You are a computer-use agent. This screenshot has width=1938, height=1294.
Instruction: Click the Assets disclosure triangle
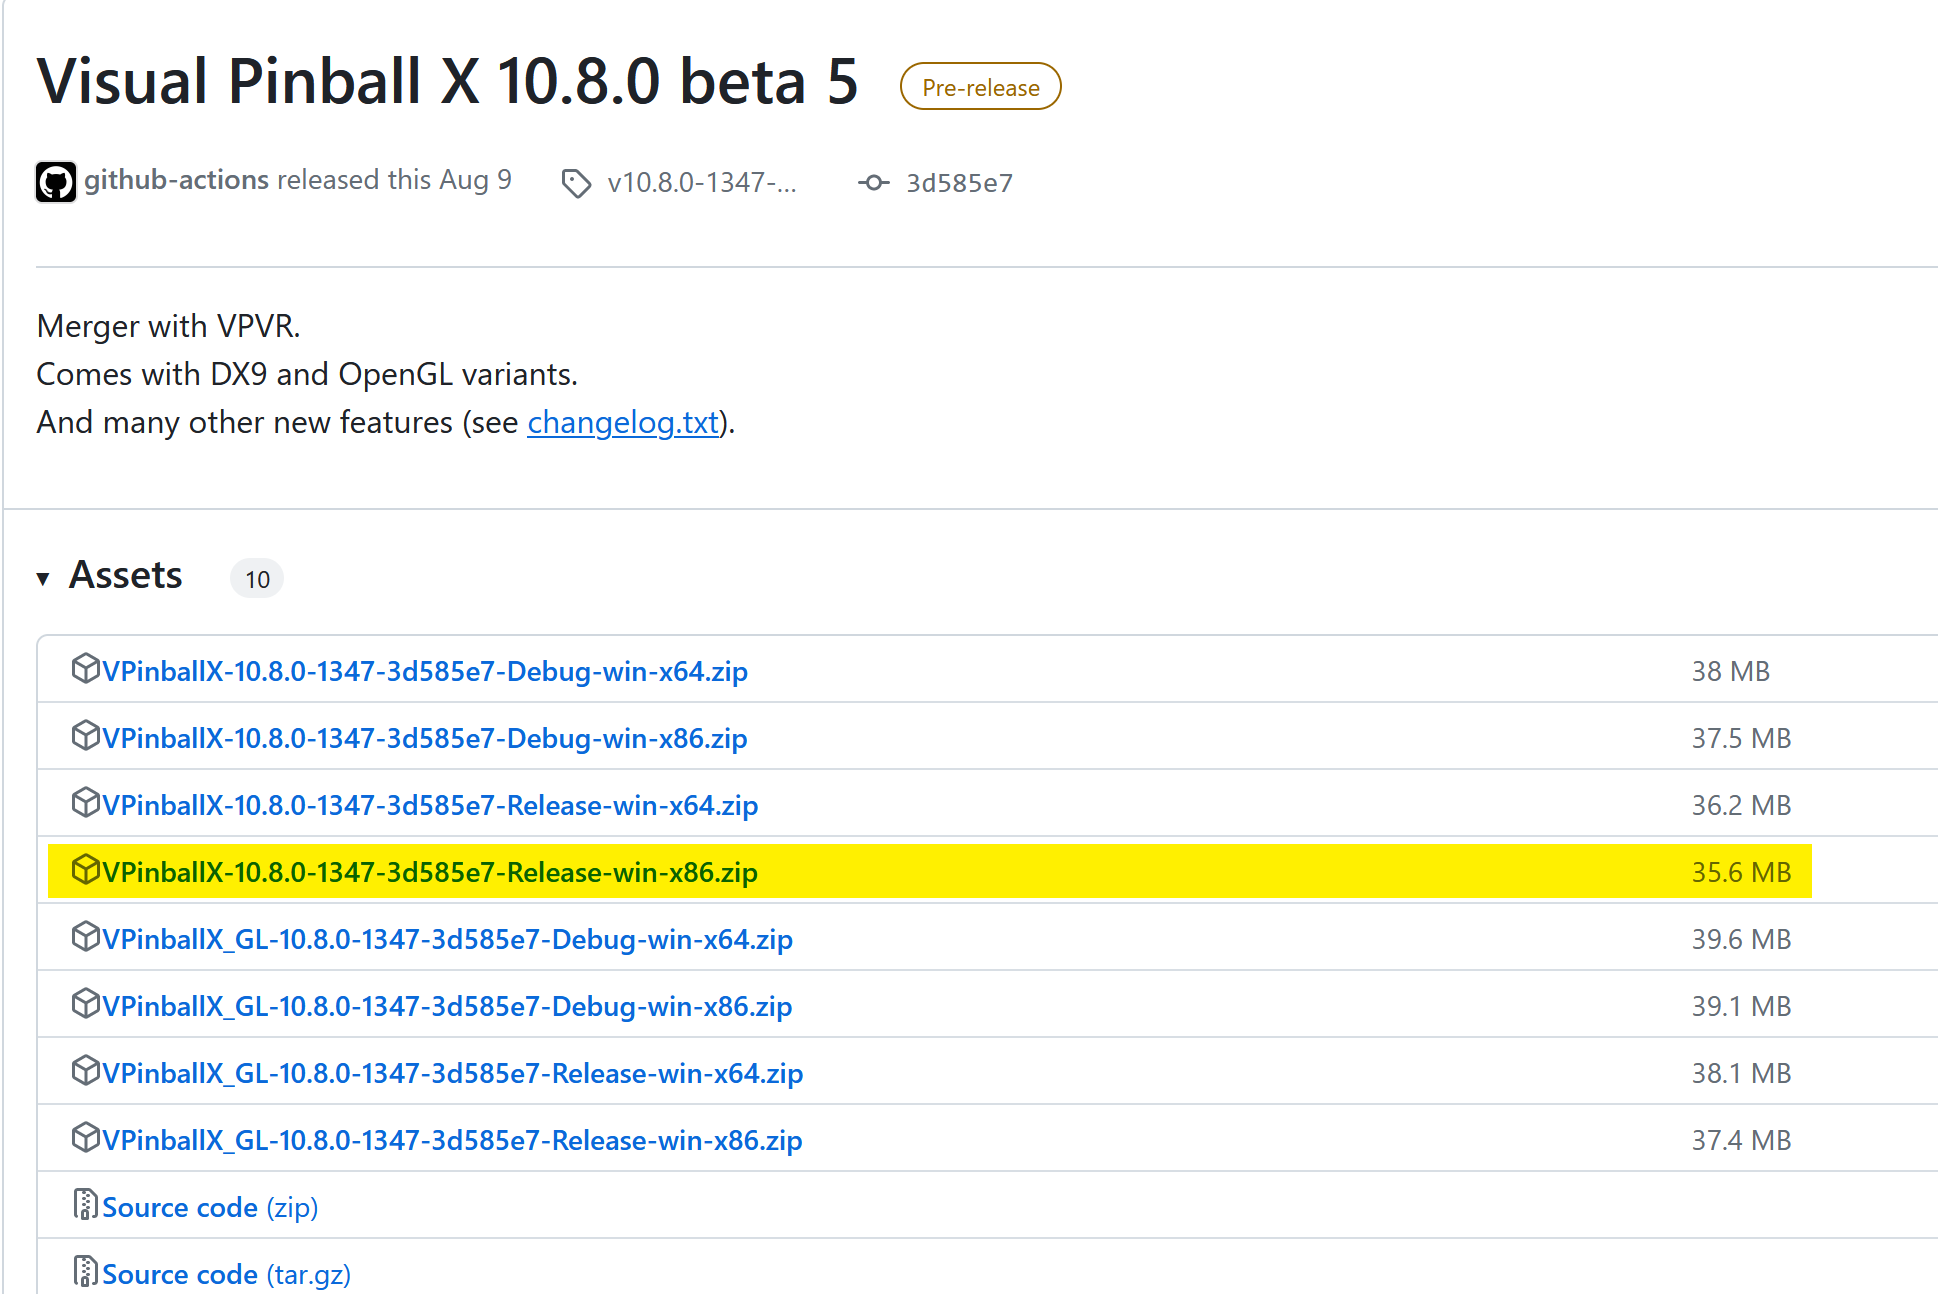point(43,577)
